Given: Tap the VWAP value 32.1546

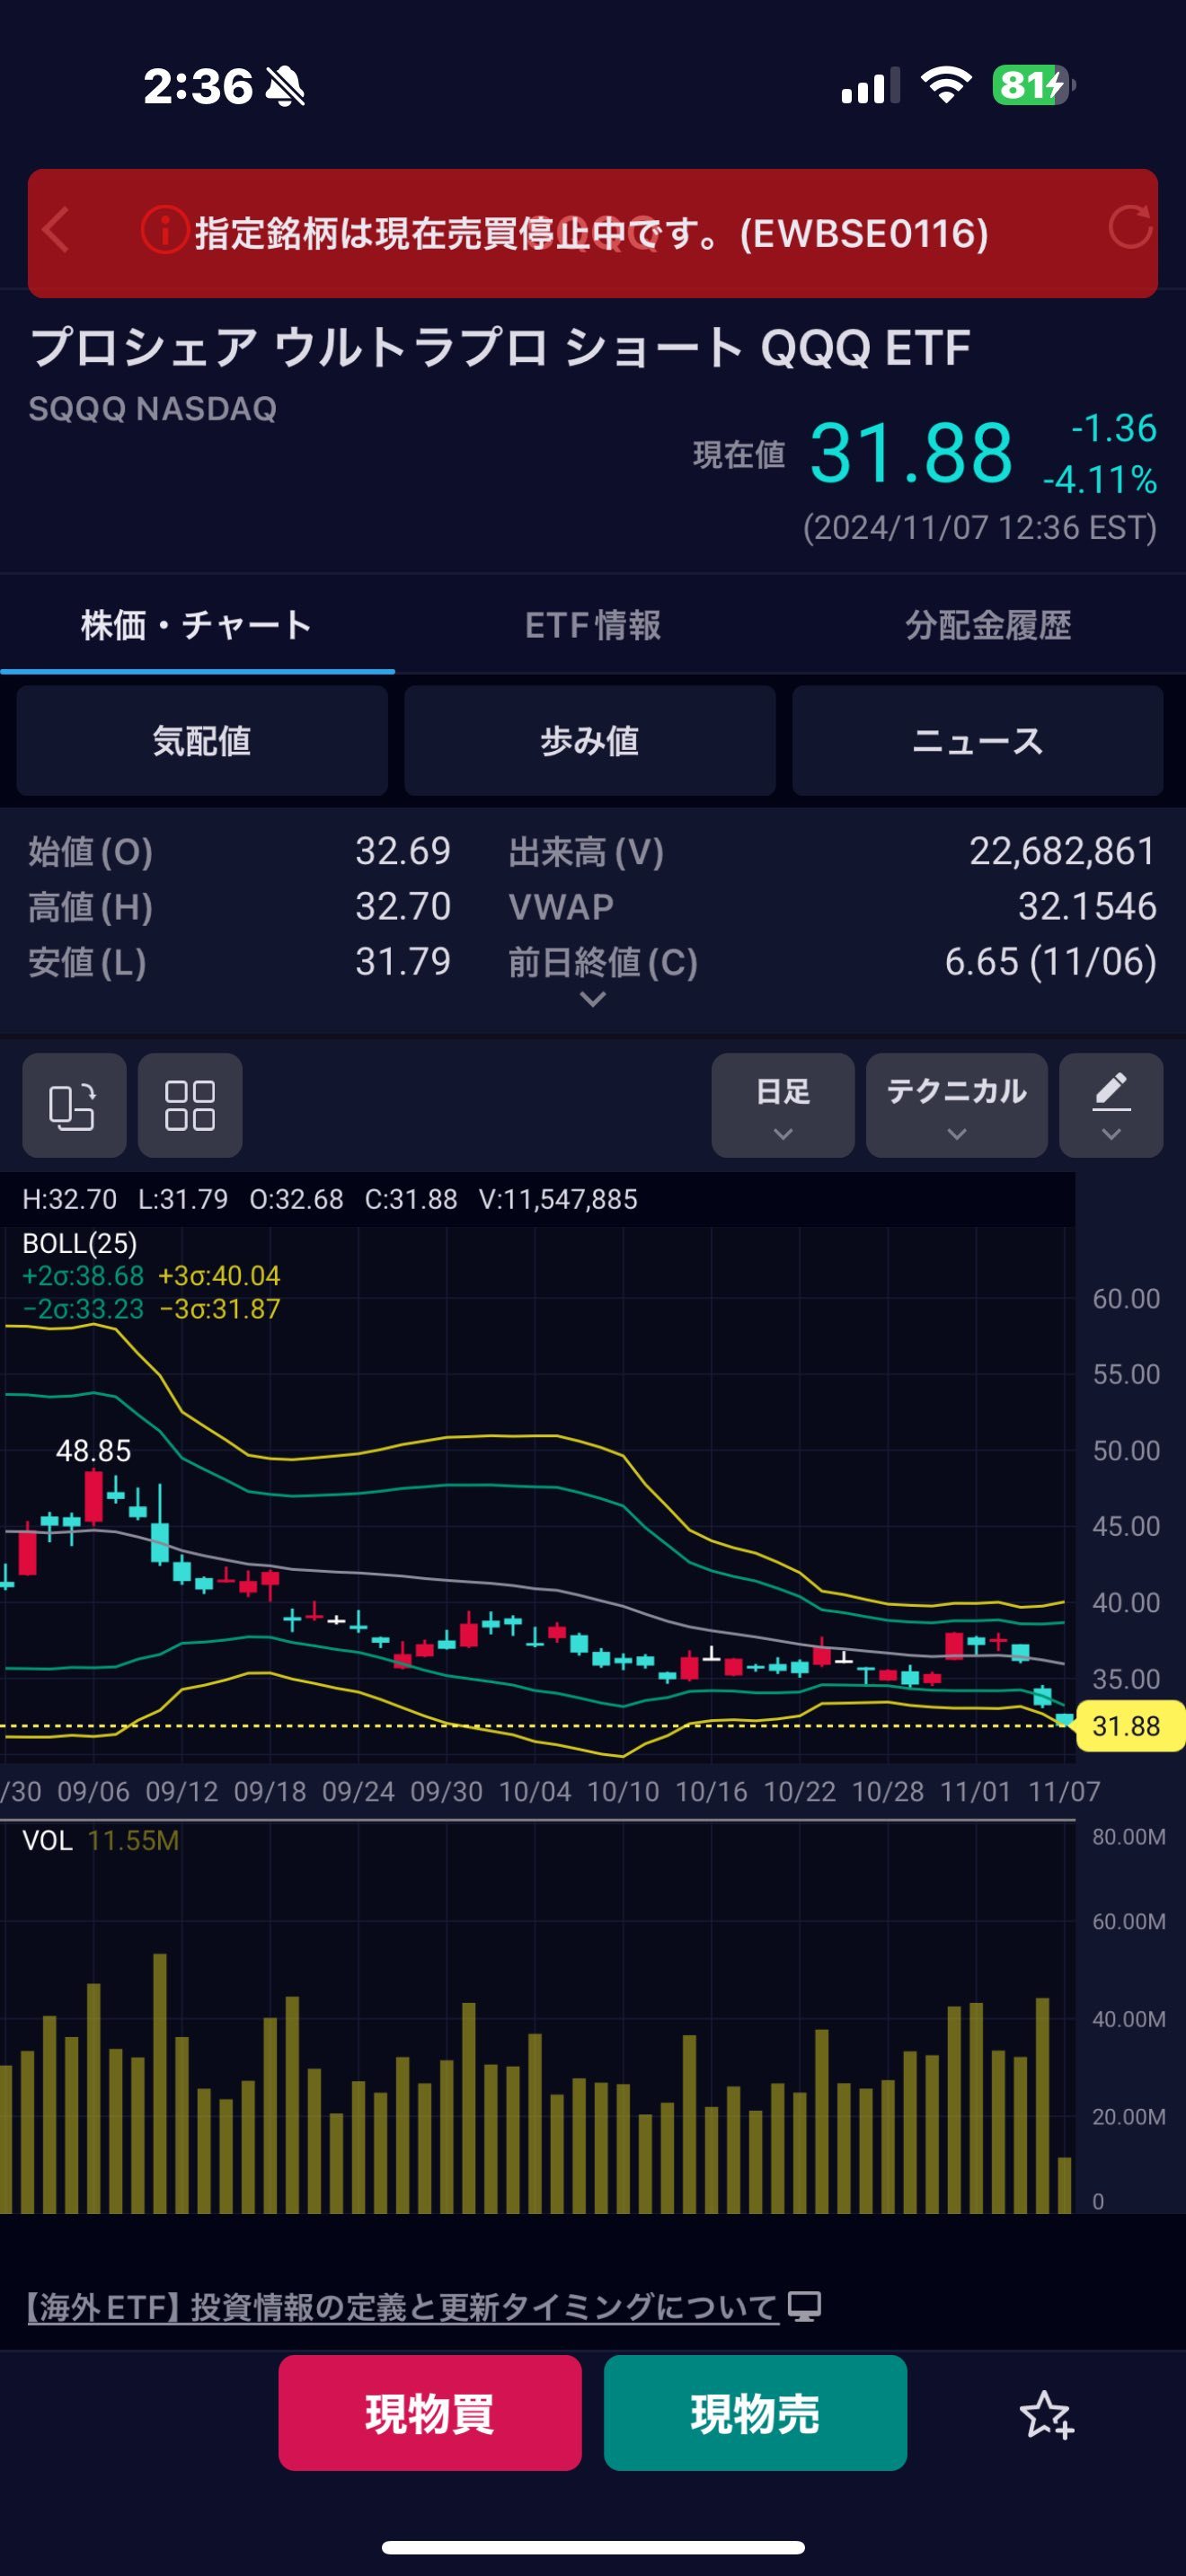Looking at the screenshot, I should point(1087,906).
